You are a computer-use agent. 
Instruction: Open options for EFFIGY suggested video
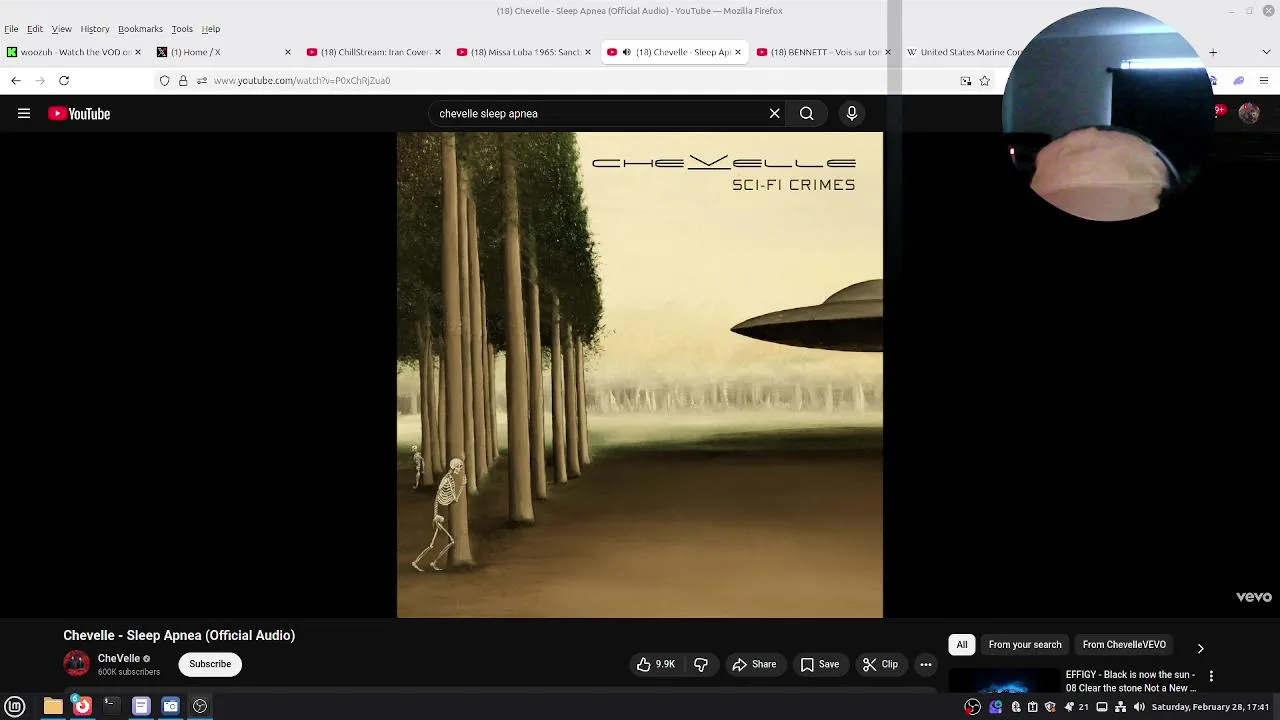1211,676
